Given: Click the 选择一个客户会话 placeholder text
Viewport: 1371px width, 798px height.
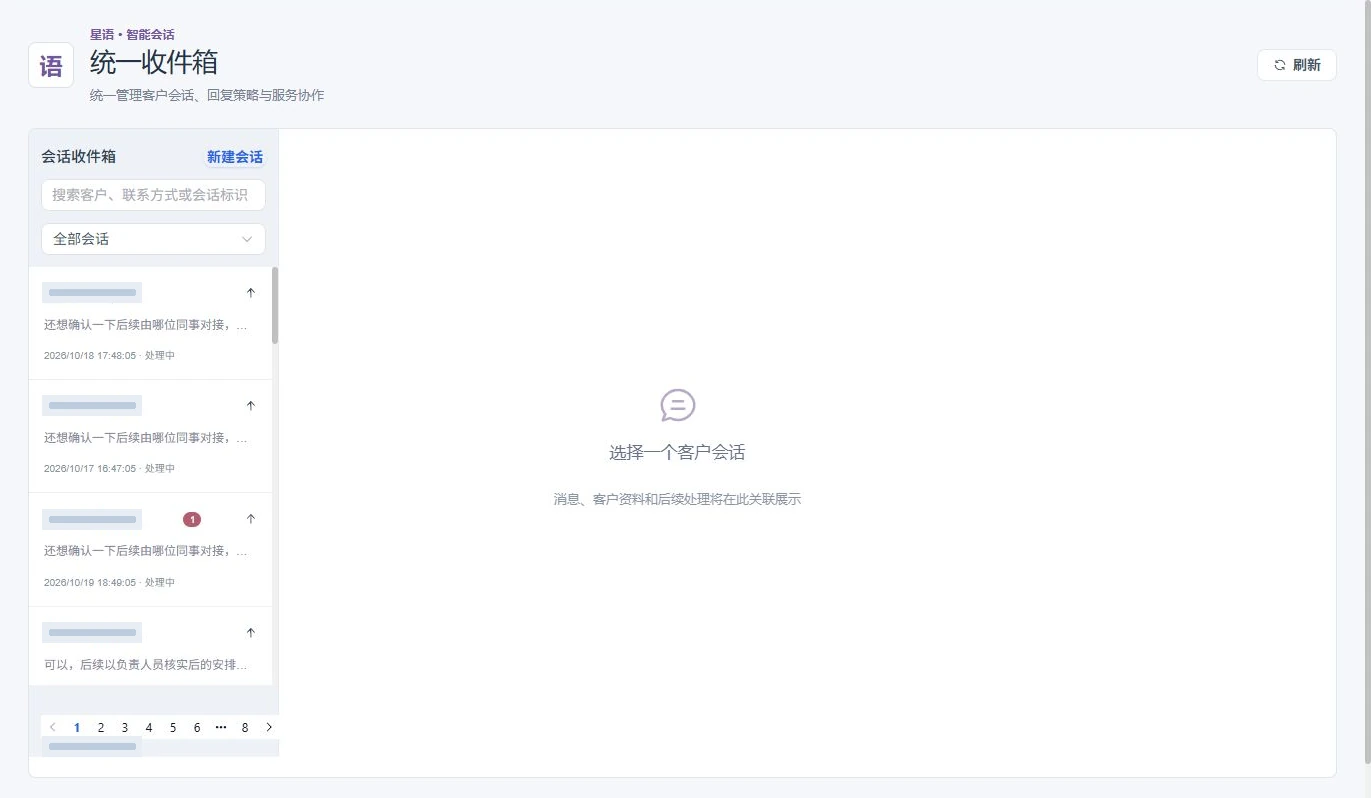Looking at the screenshot, I should (x=677, y=452).
